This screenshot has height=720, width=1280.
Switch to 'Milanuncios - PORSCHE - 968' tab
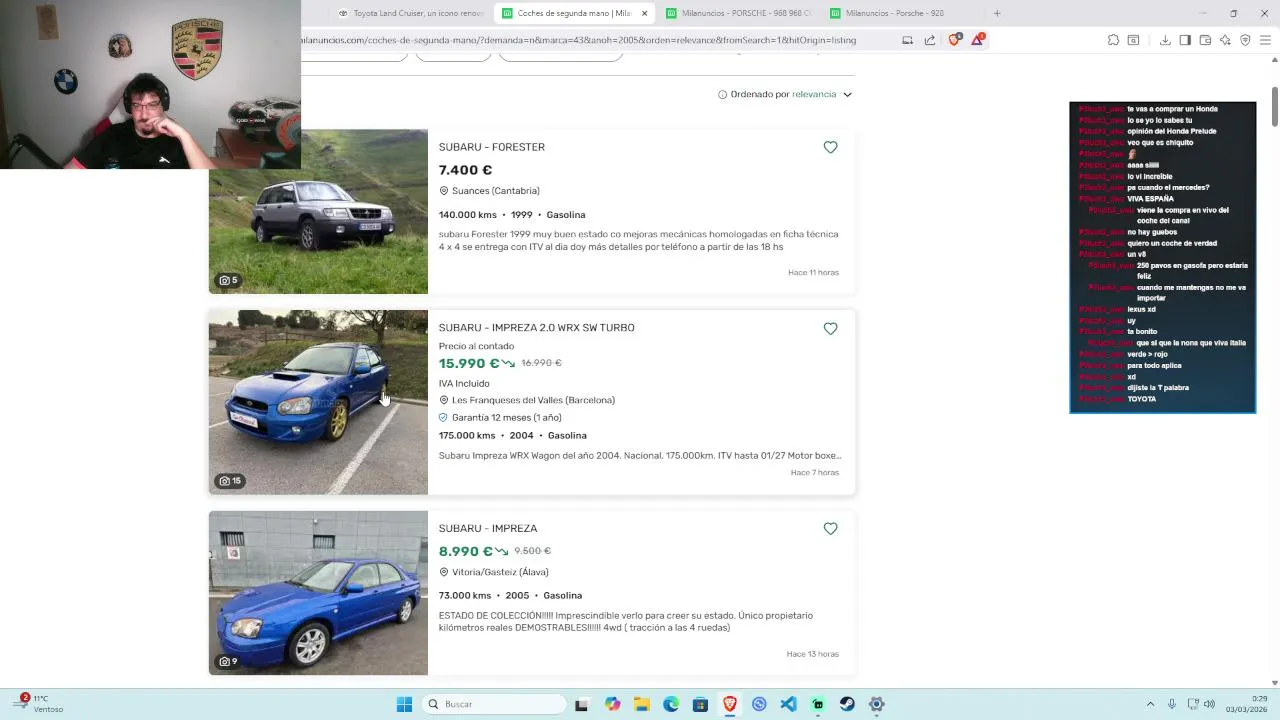pos(738,13)
